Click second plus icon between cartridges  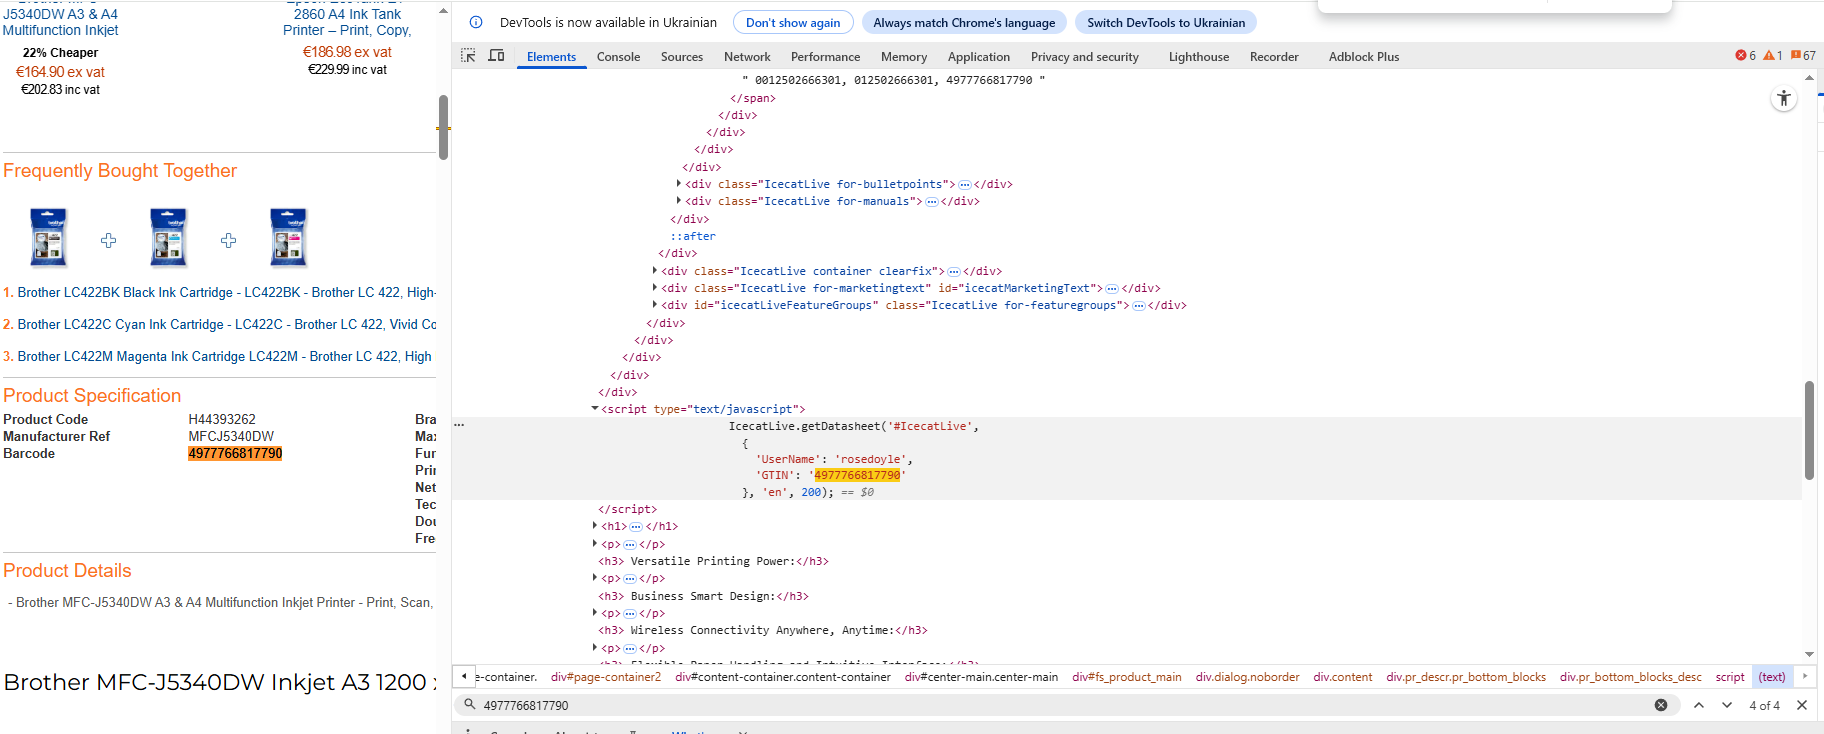click(x=229, y=240)
